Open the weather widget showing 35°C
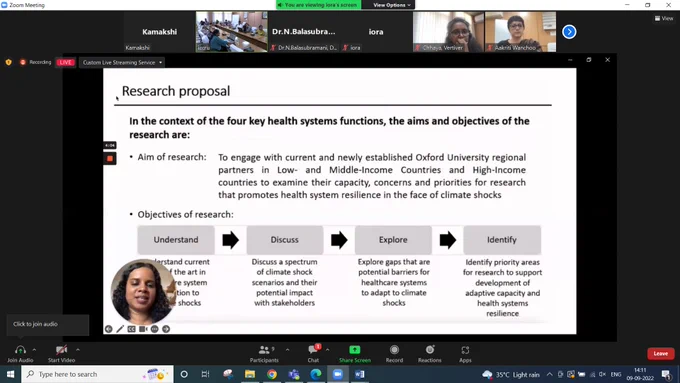The width and height of the screenshot is (680, 383). [511, 374]
